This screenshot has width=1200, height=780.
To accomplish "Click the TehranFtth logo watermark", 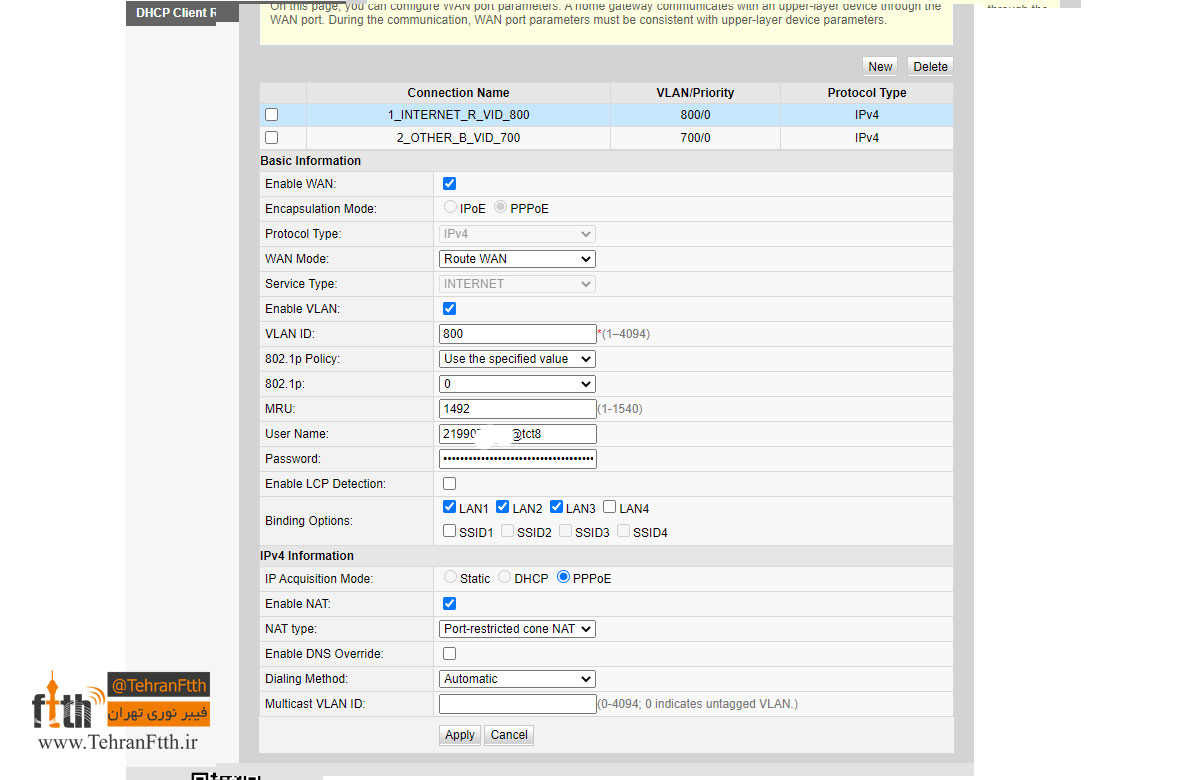I will point(120,712).
